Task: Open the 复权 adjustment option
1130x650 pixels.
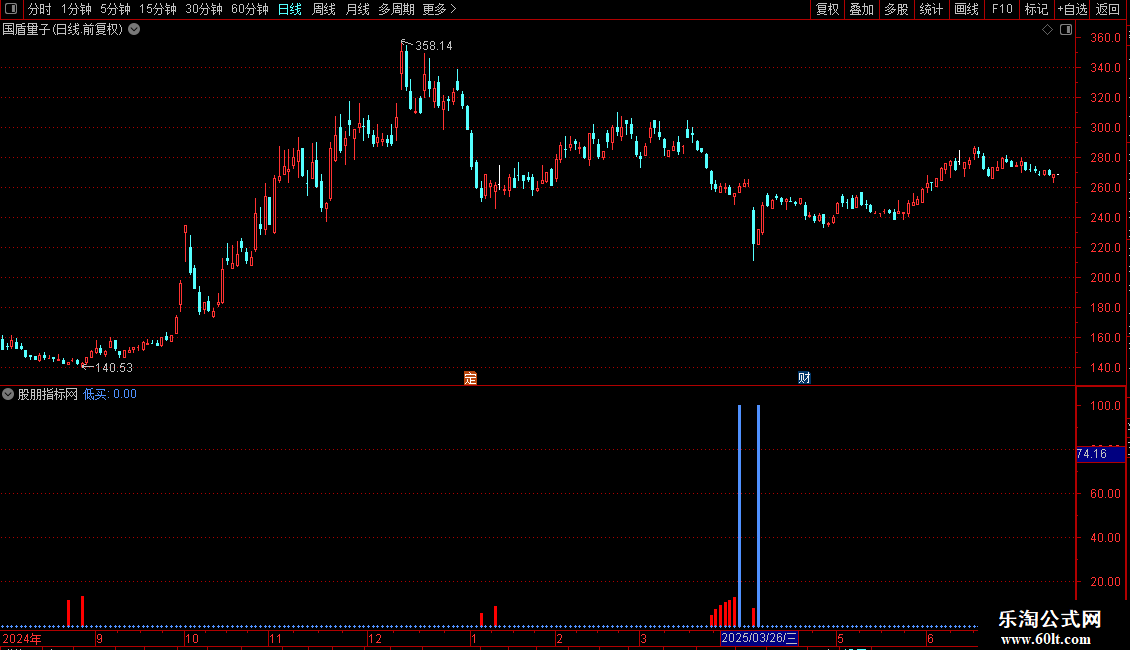Action: 827,9
